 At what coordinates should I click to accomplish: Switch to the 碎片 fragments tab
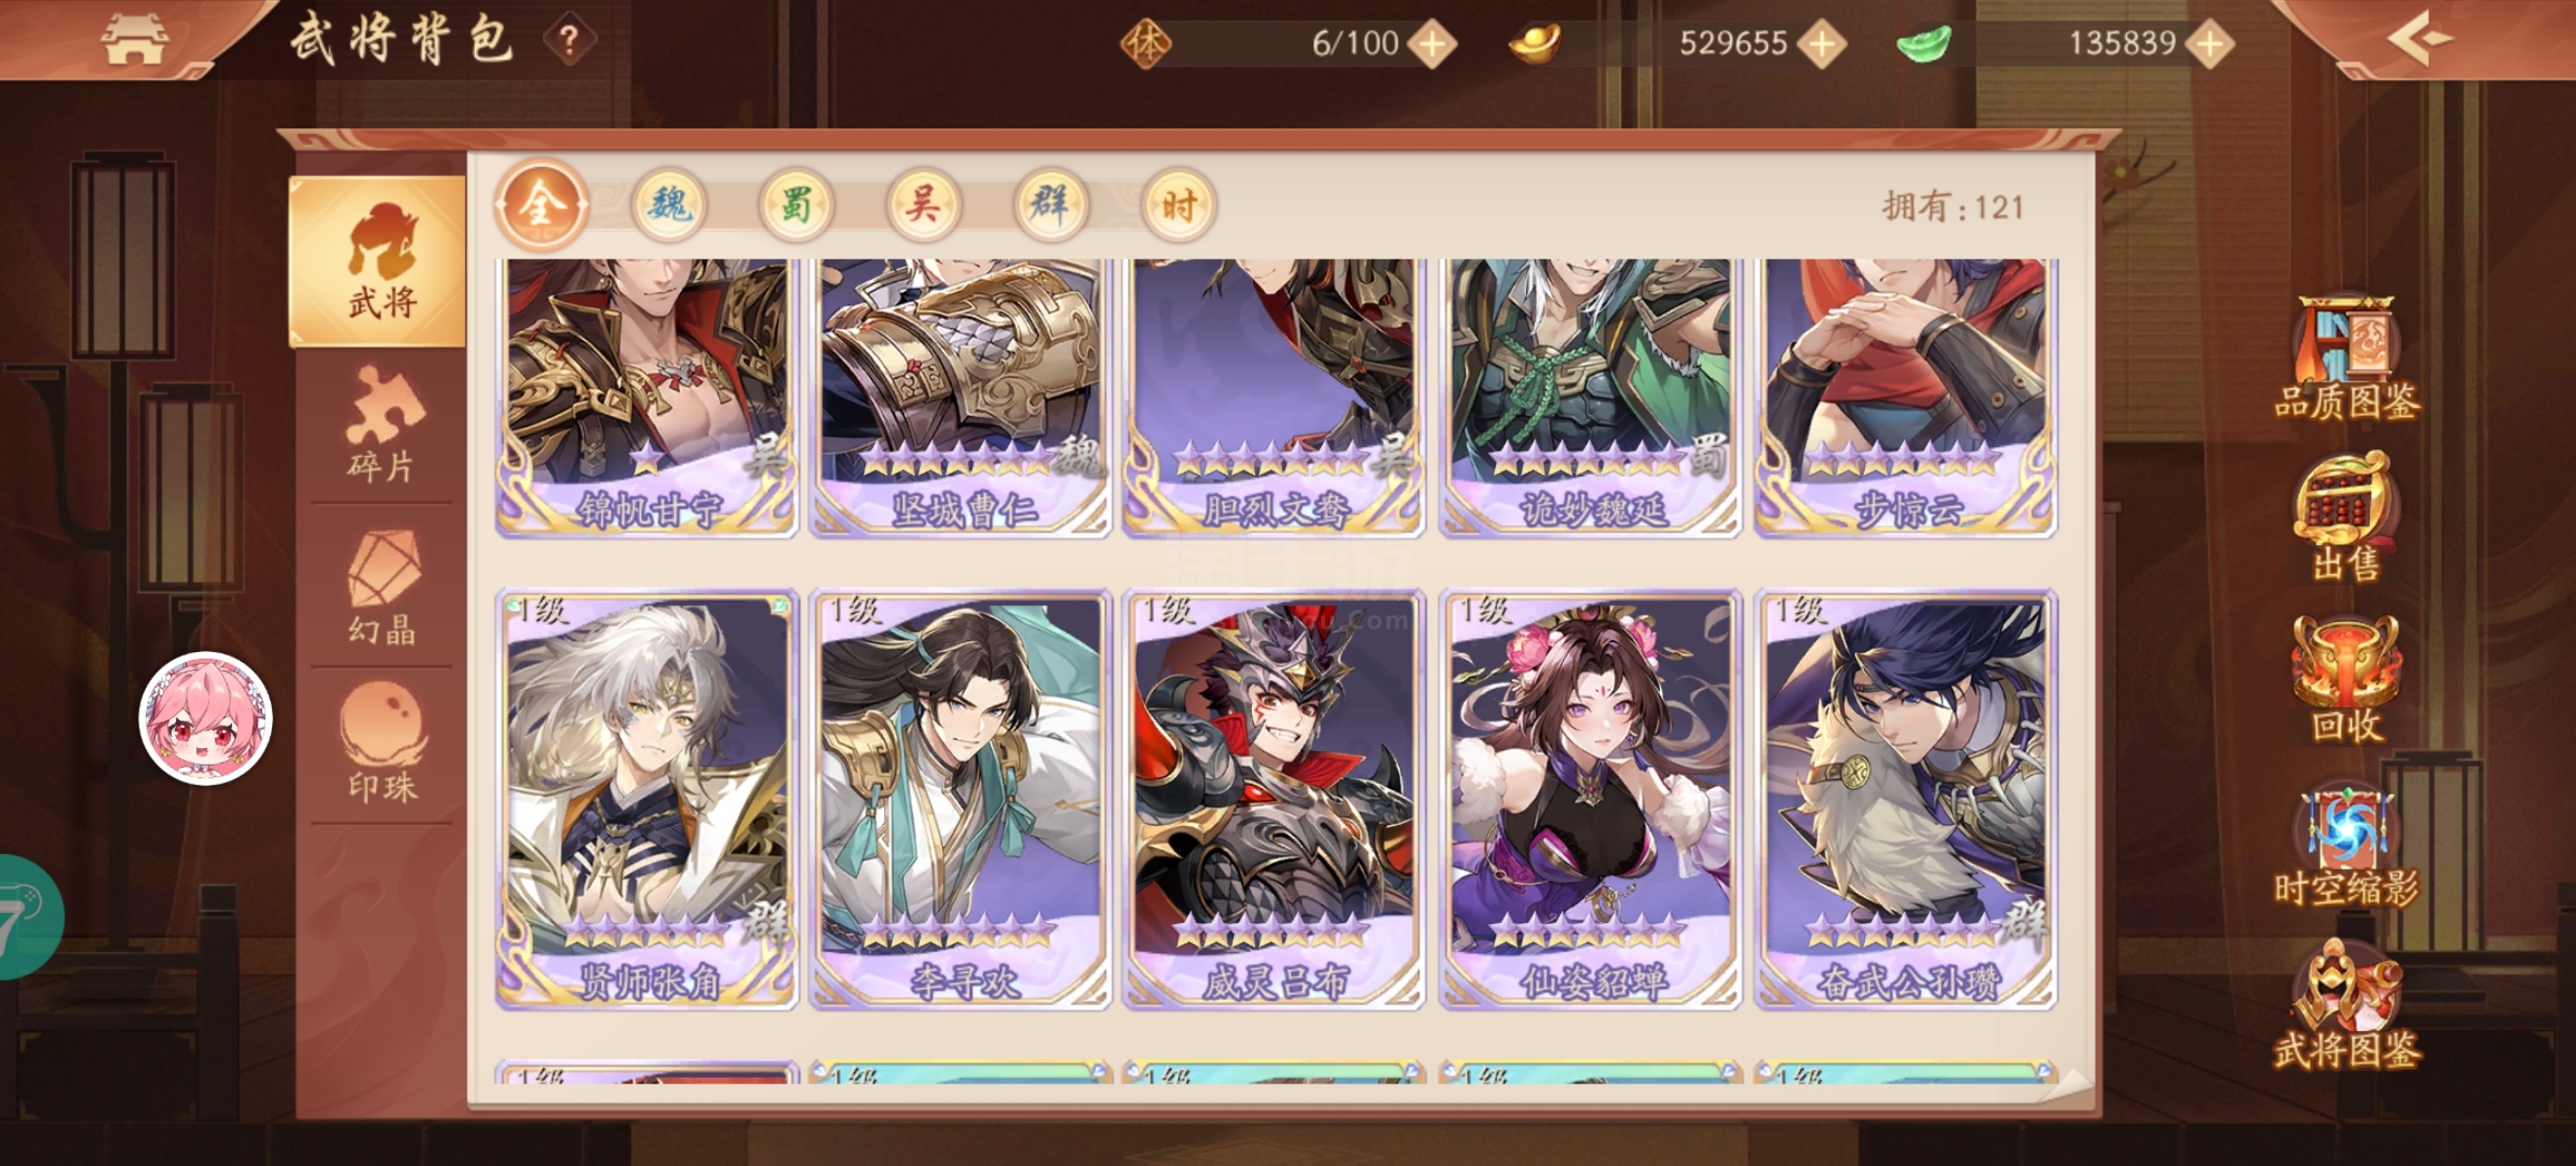(381, 424)
